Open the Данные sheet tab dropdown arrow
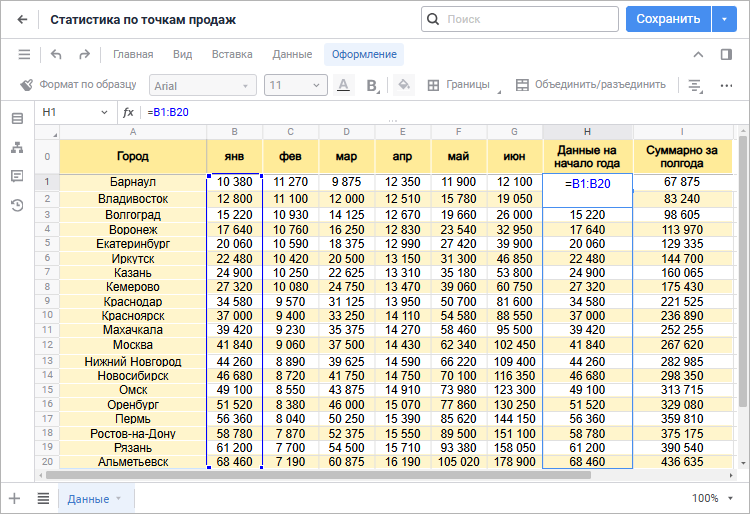The image size is (750, 514). tap(118, 499)
